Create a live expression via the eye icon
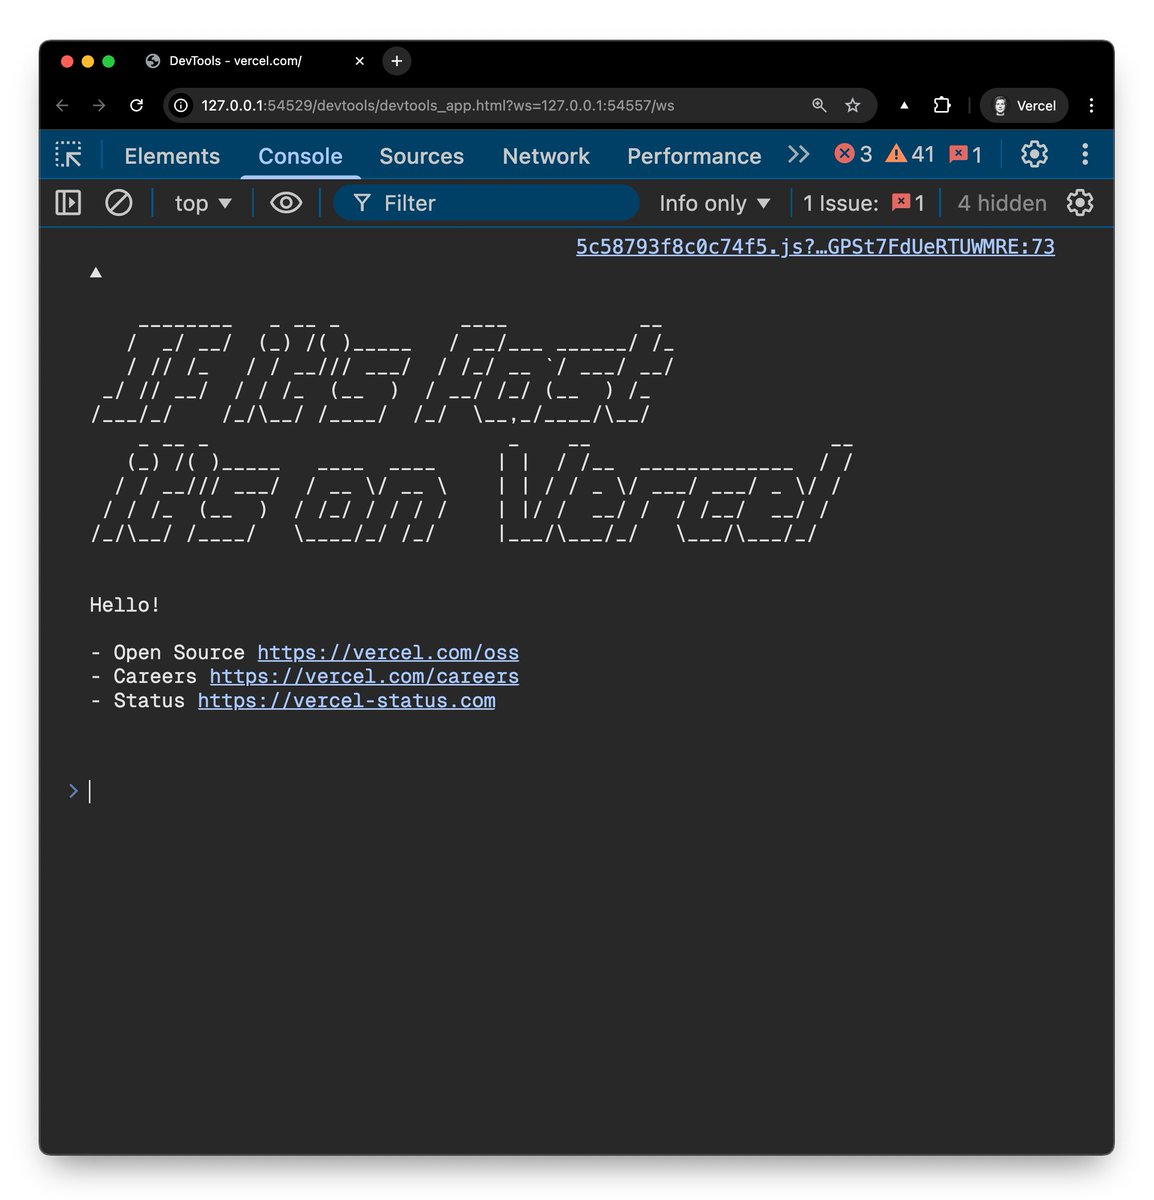This screenshot has width=1154, height=1200. pos(286,203)
